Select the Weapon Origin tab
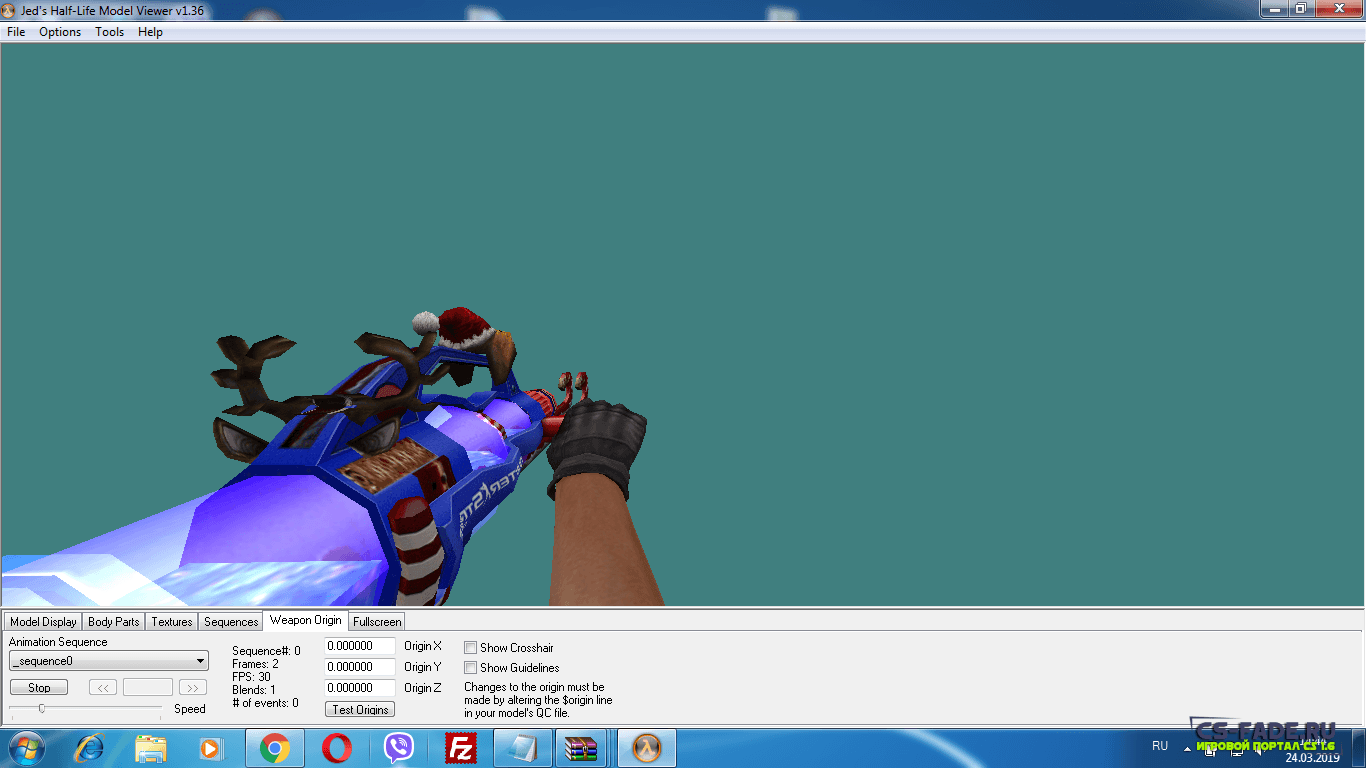 [305, 620]
